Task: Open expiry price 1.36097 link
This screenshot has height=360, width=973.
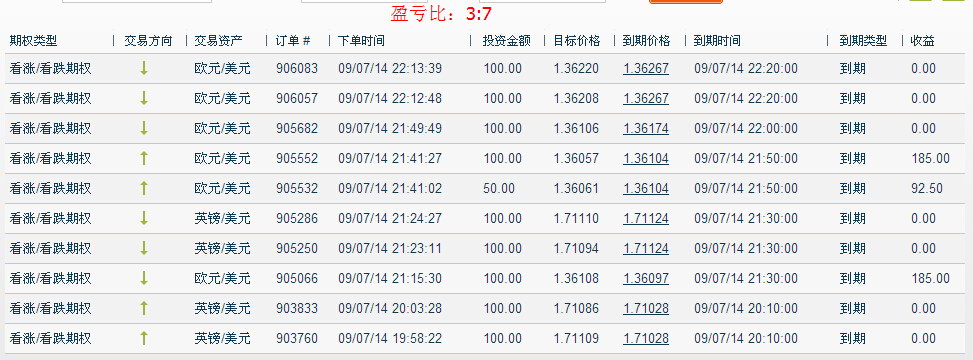Action: click(x=646, y=278)
